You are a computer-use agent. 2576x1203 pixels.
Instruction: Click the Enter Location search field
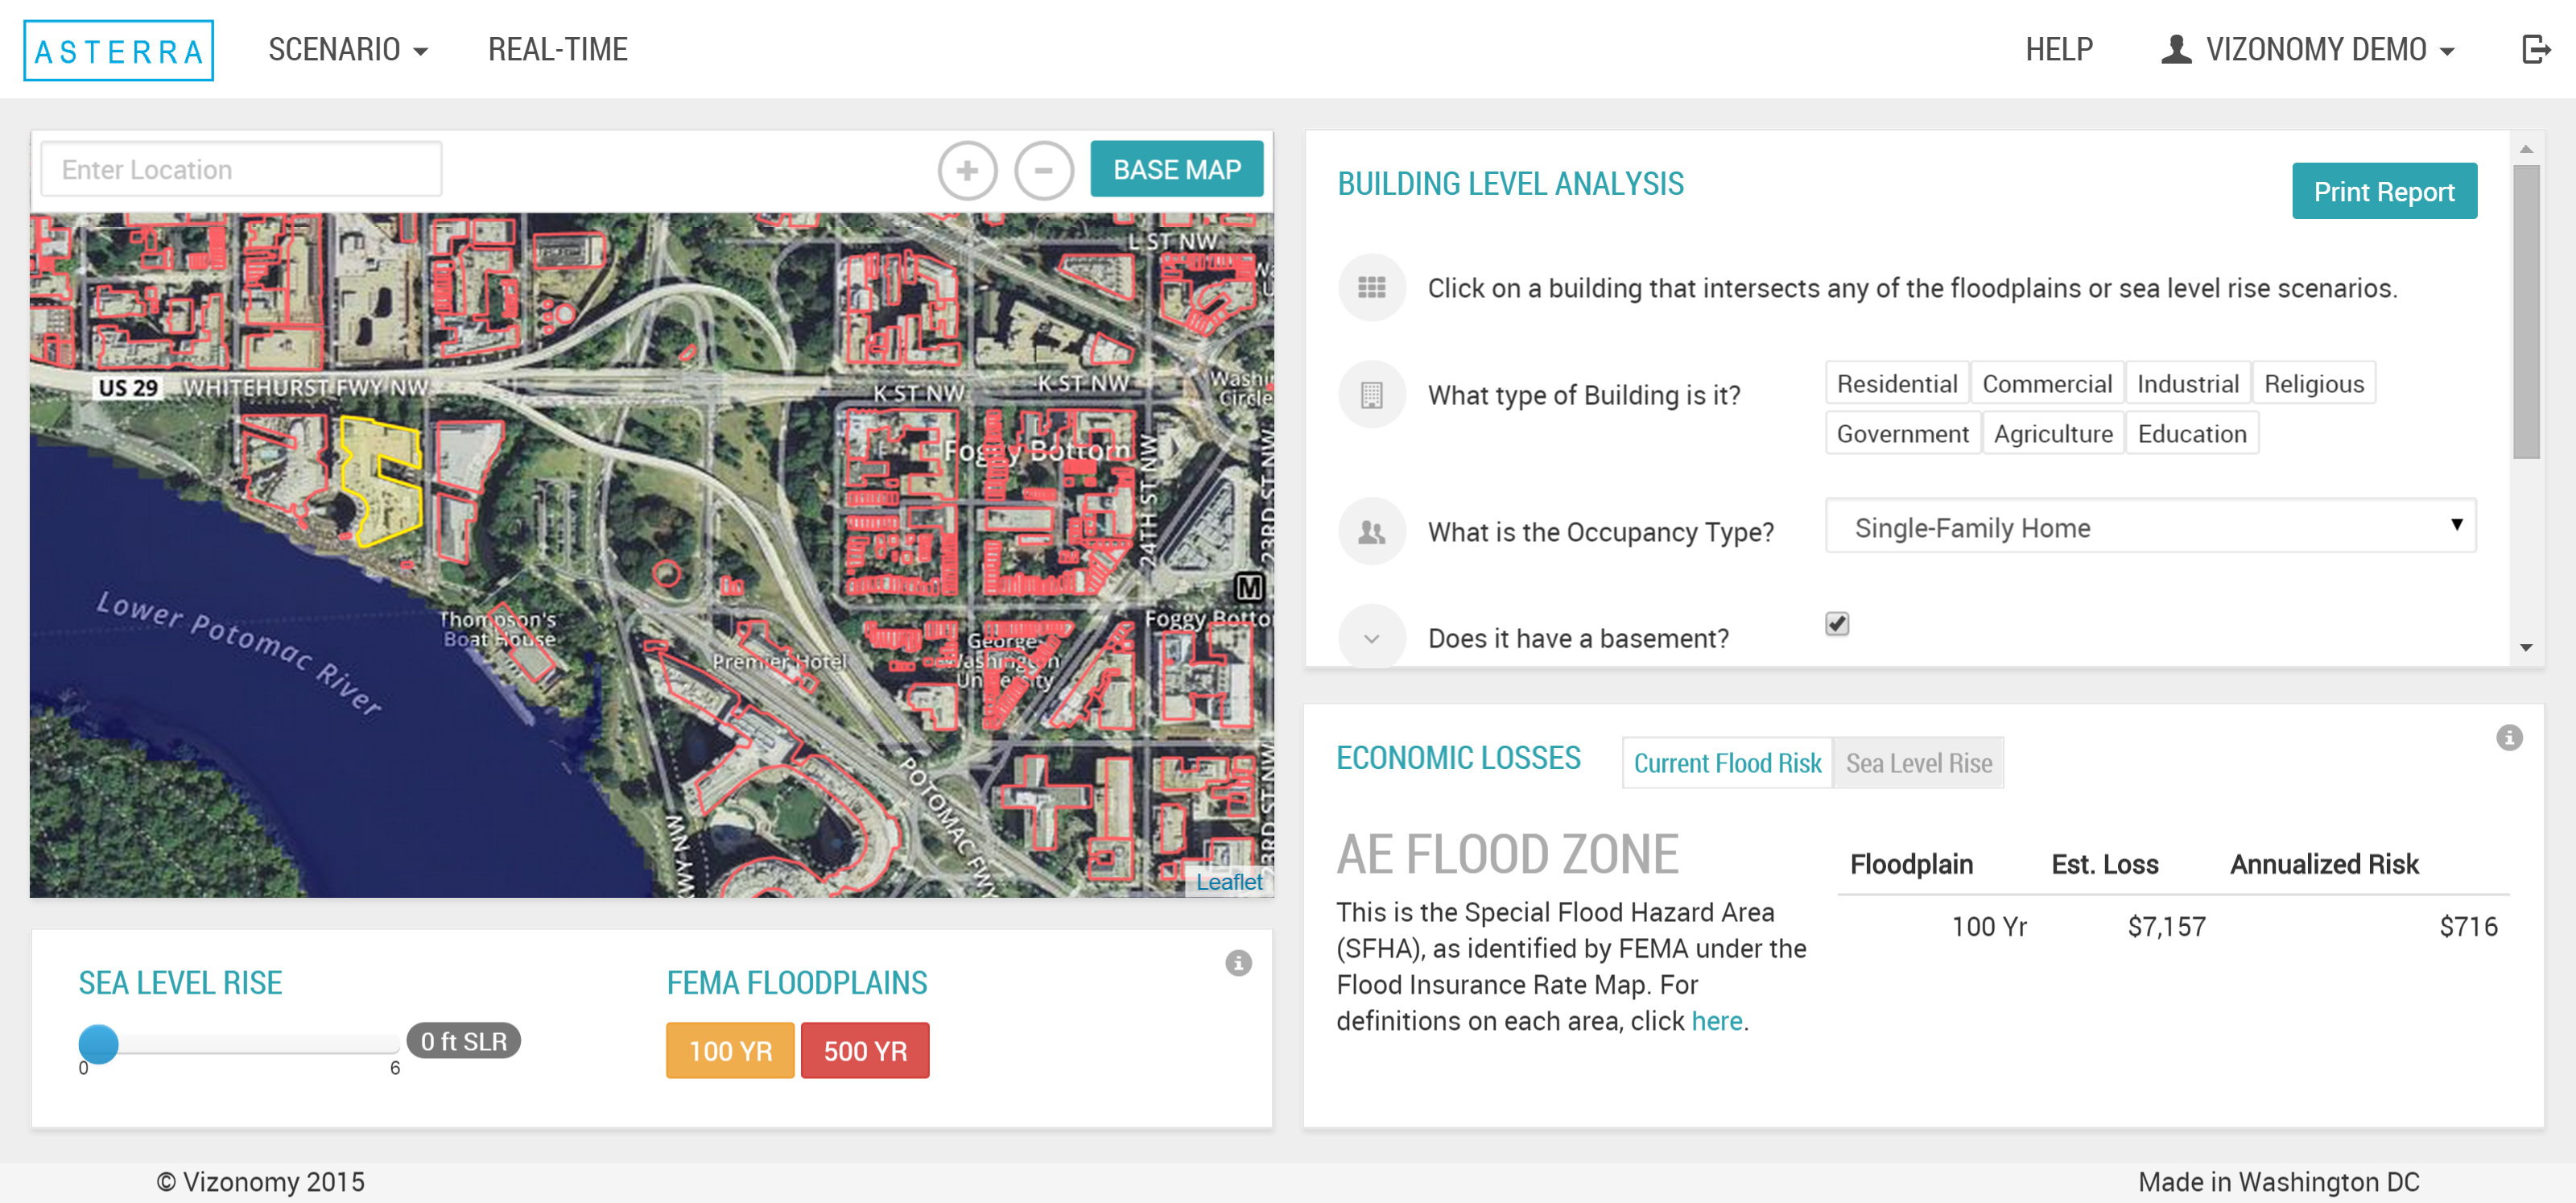coord(241,170)
